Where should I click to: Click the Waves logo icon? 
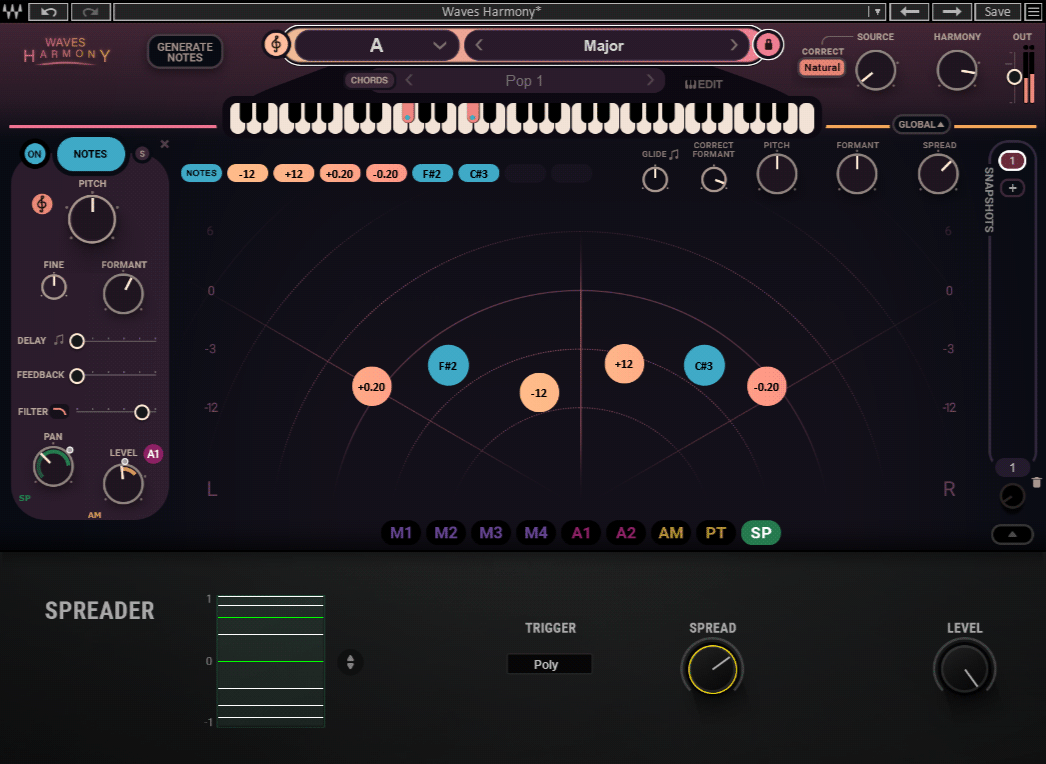click(12, 11)
